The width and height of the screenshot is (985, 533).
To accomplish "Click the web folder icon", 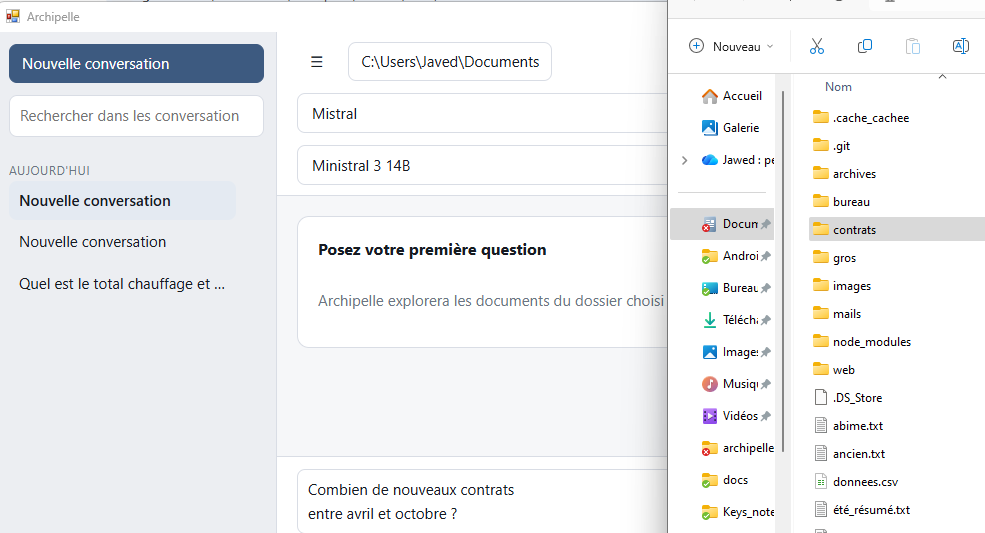I will point(820,369).
